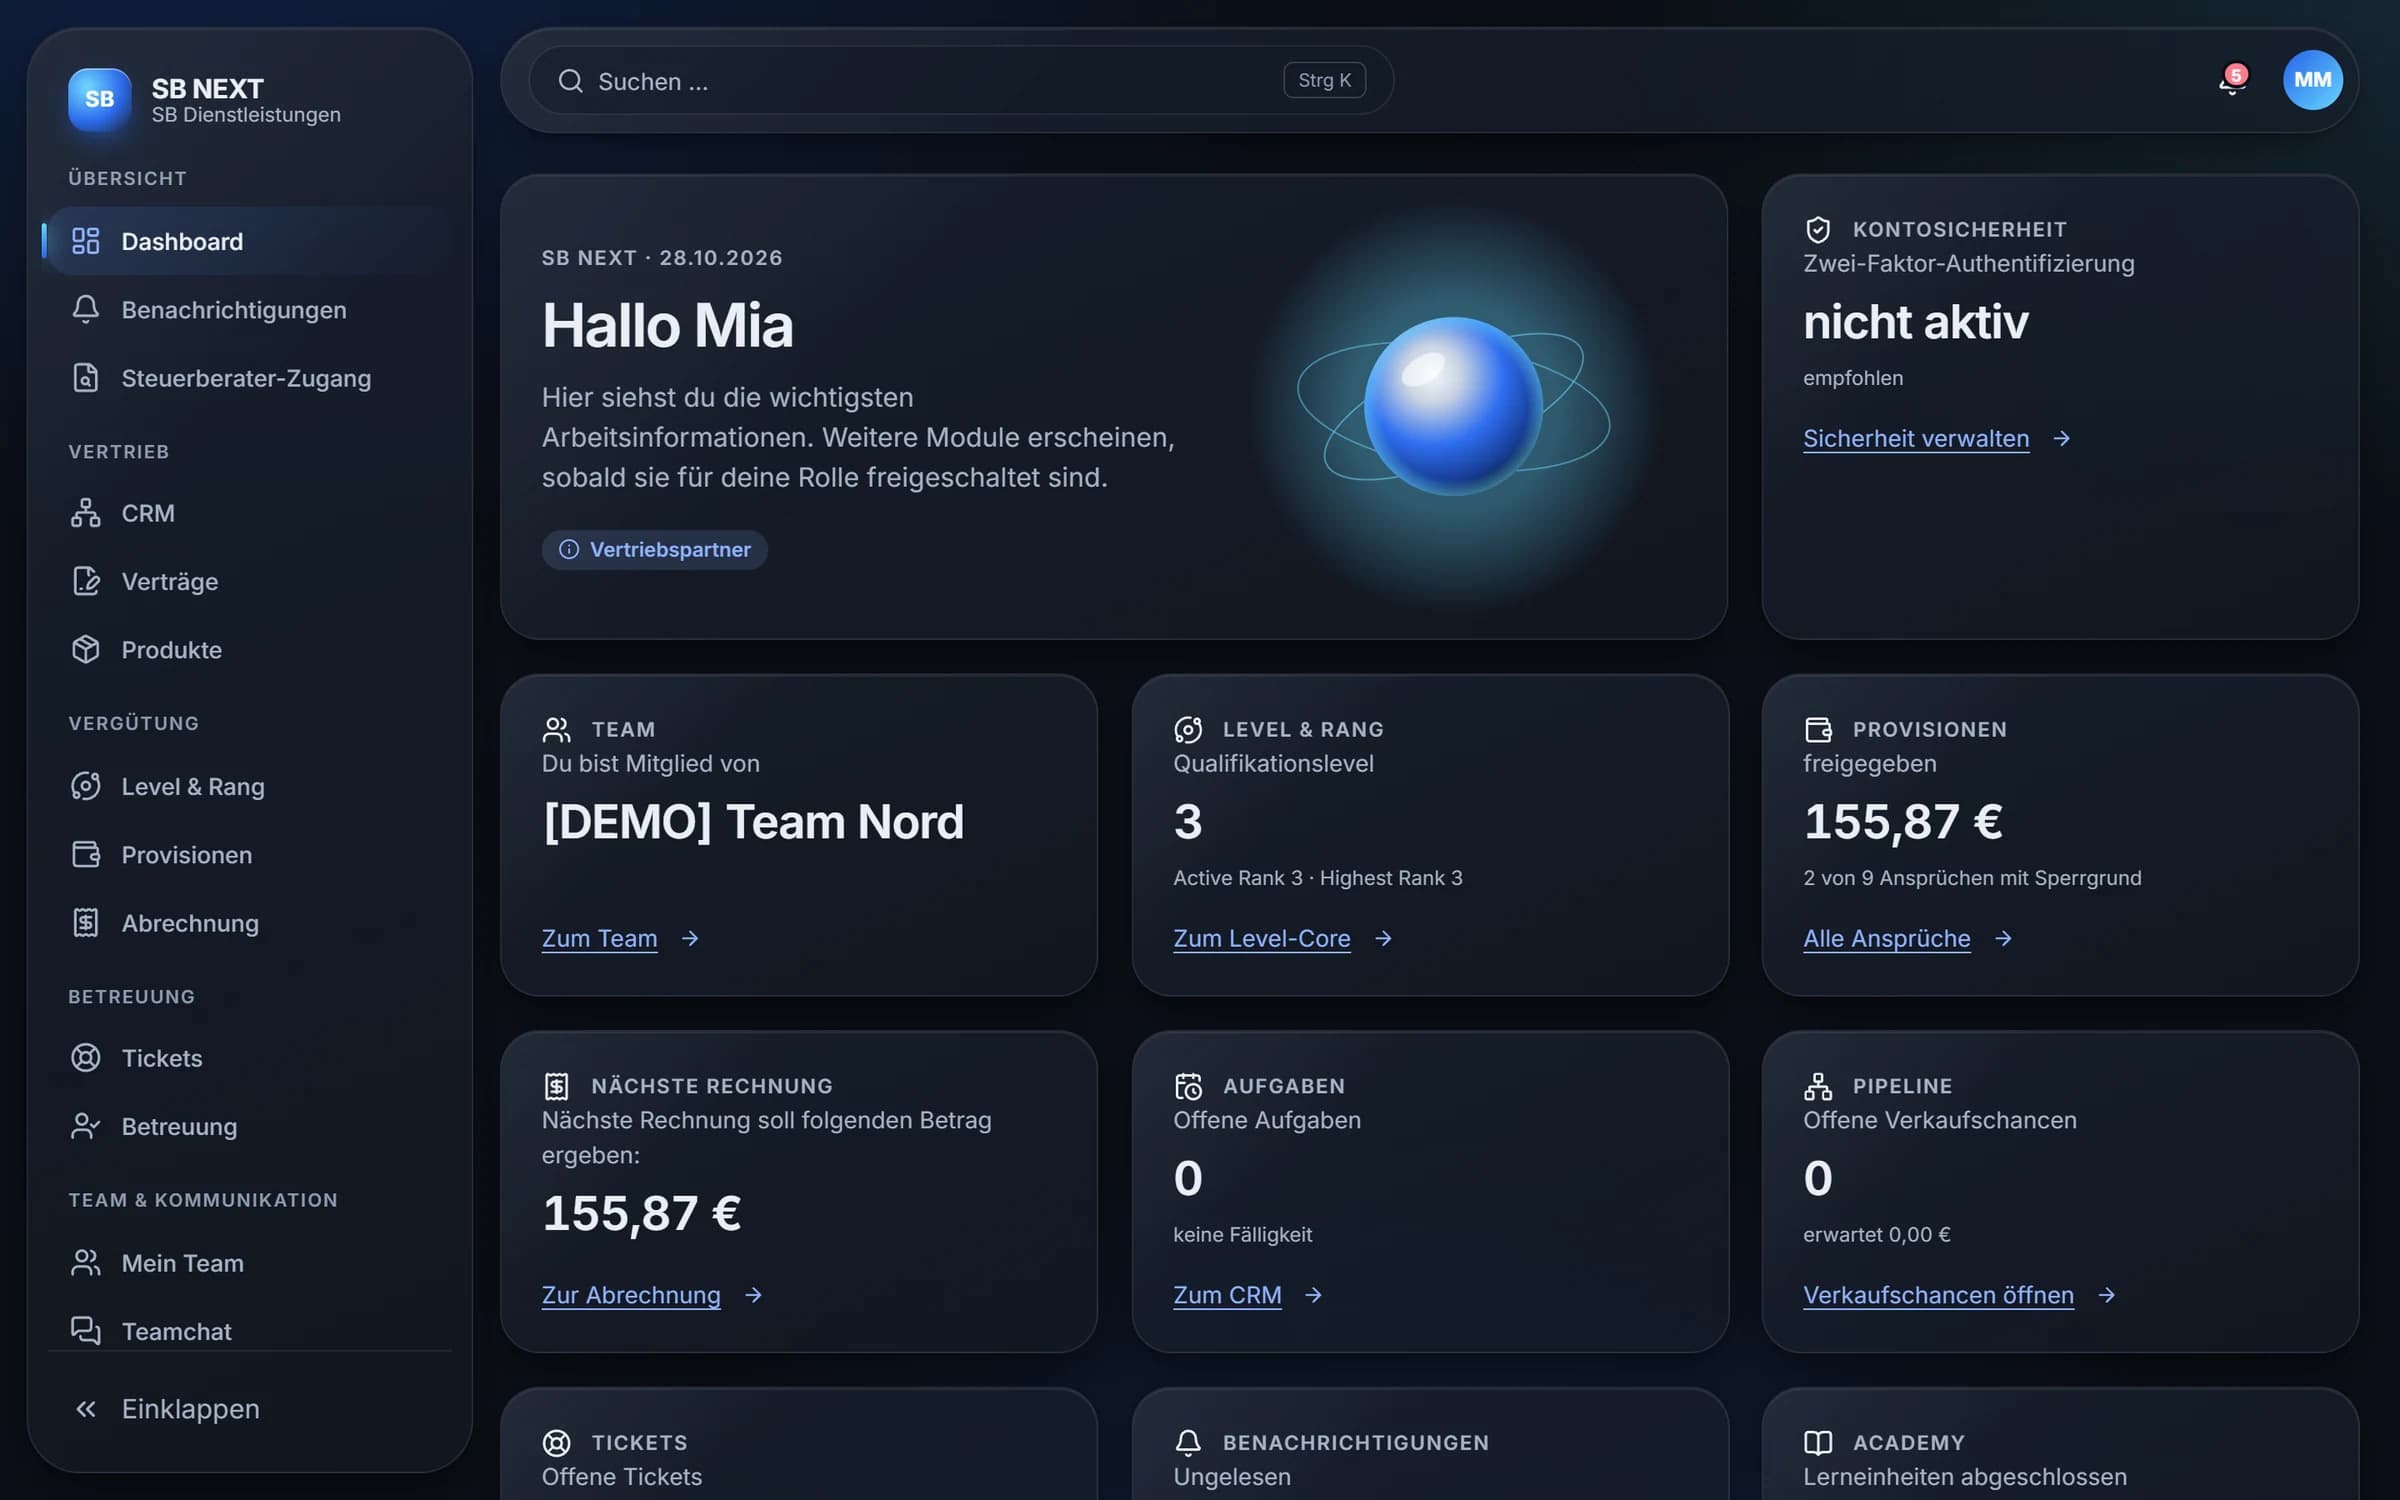Click the Dashboard grid icon in sidebar
This screenshot has width=2400, height=1500.
(x=86, y=241)
